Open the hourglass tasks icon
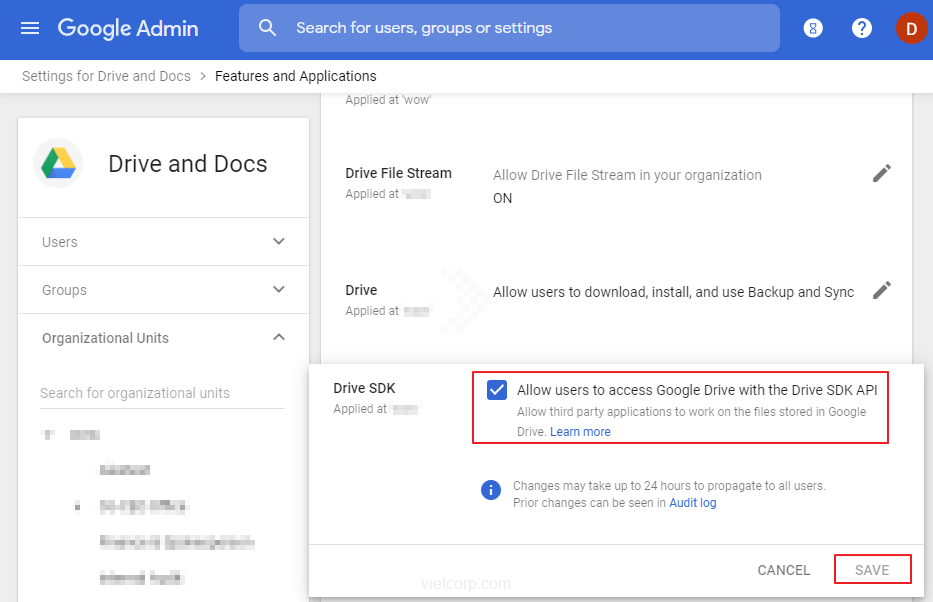This screenshot has height=602, width=933. pos(814,28)
